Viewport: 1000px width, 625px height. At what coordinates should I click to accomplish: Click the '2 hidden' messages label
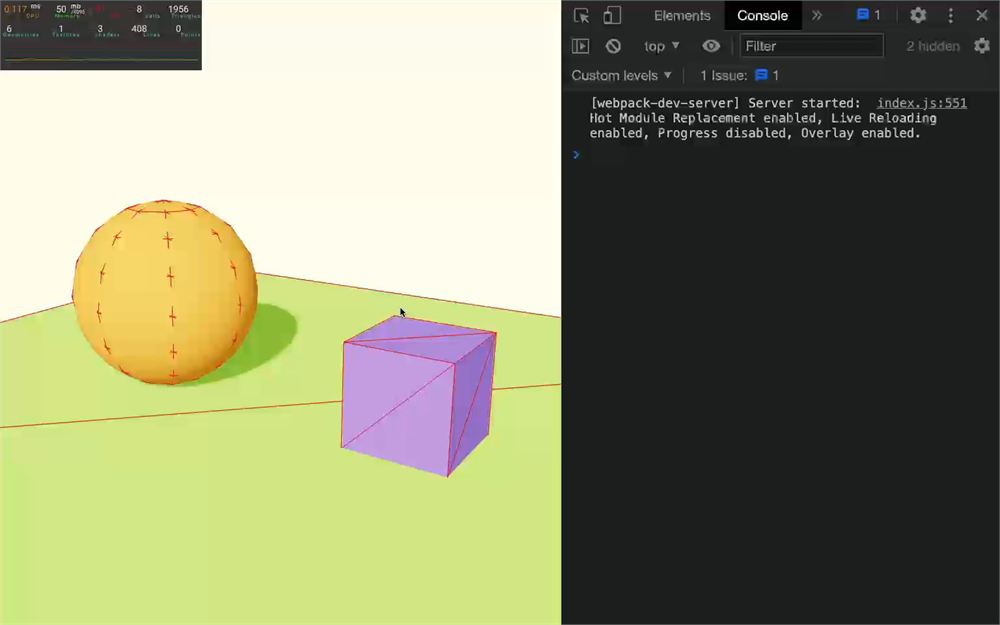click(933, 46)
